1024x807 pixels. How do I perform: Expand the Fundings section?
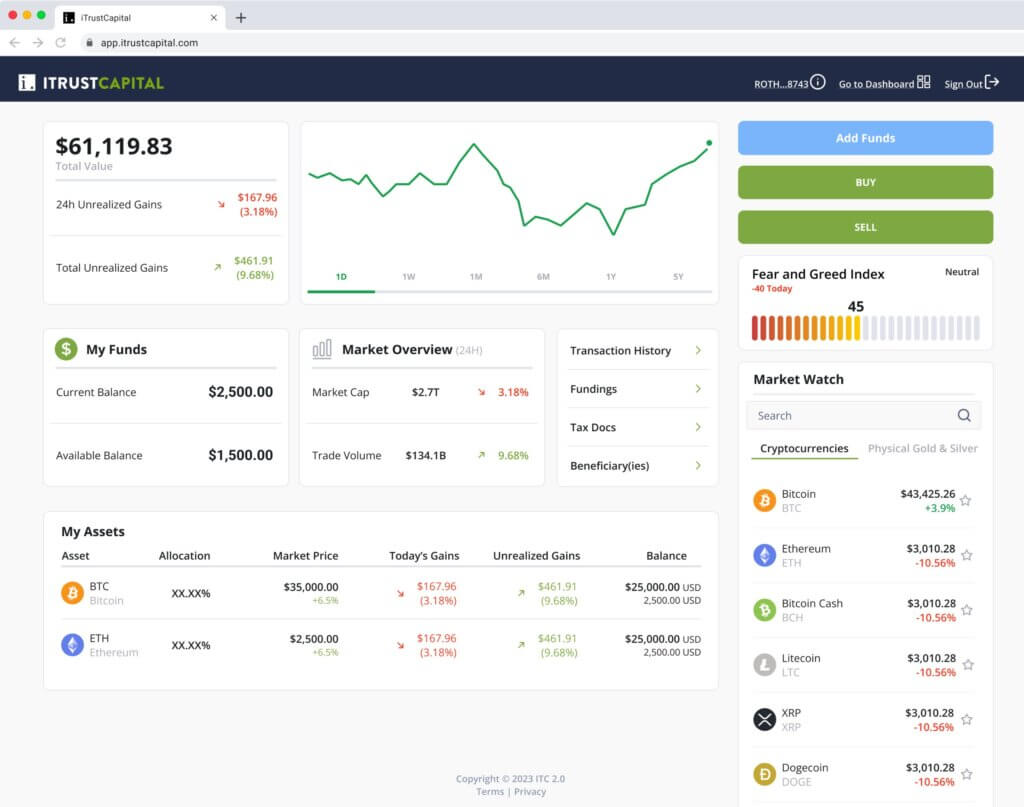pos(637,389)
